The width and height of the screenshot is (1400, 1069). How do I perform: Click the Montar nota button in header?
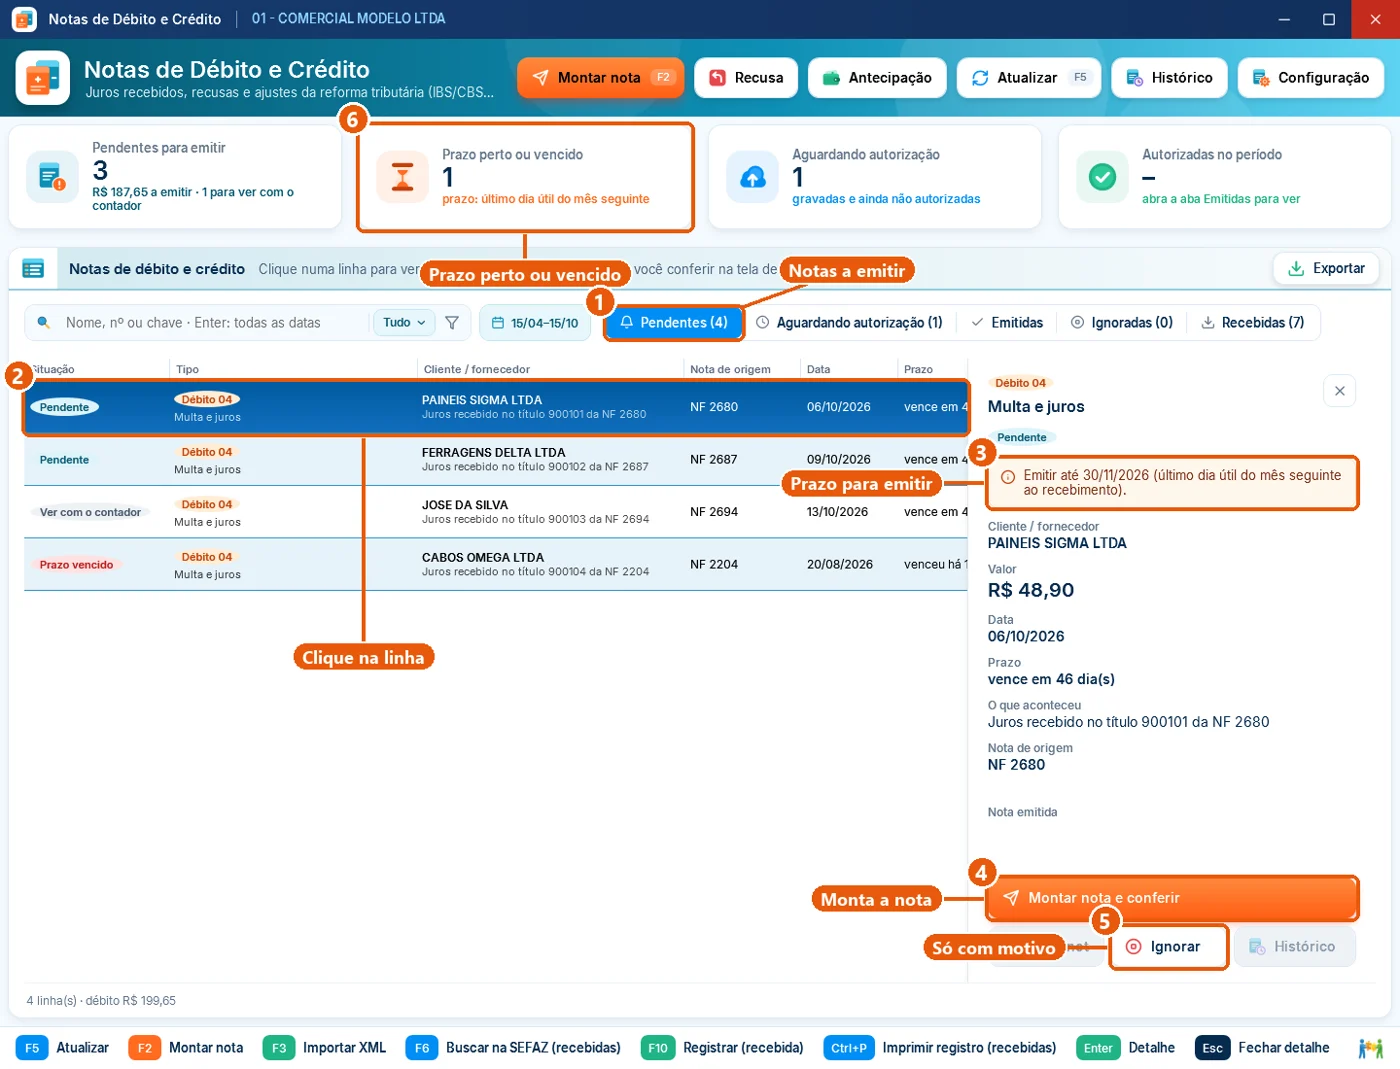pos(600,78)
